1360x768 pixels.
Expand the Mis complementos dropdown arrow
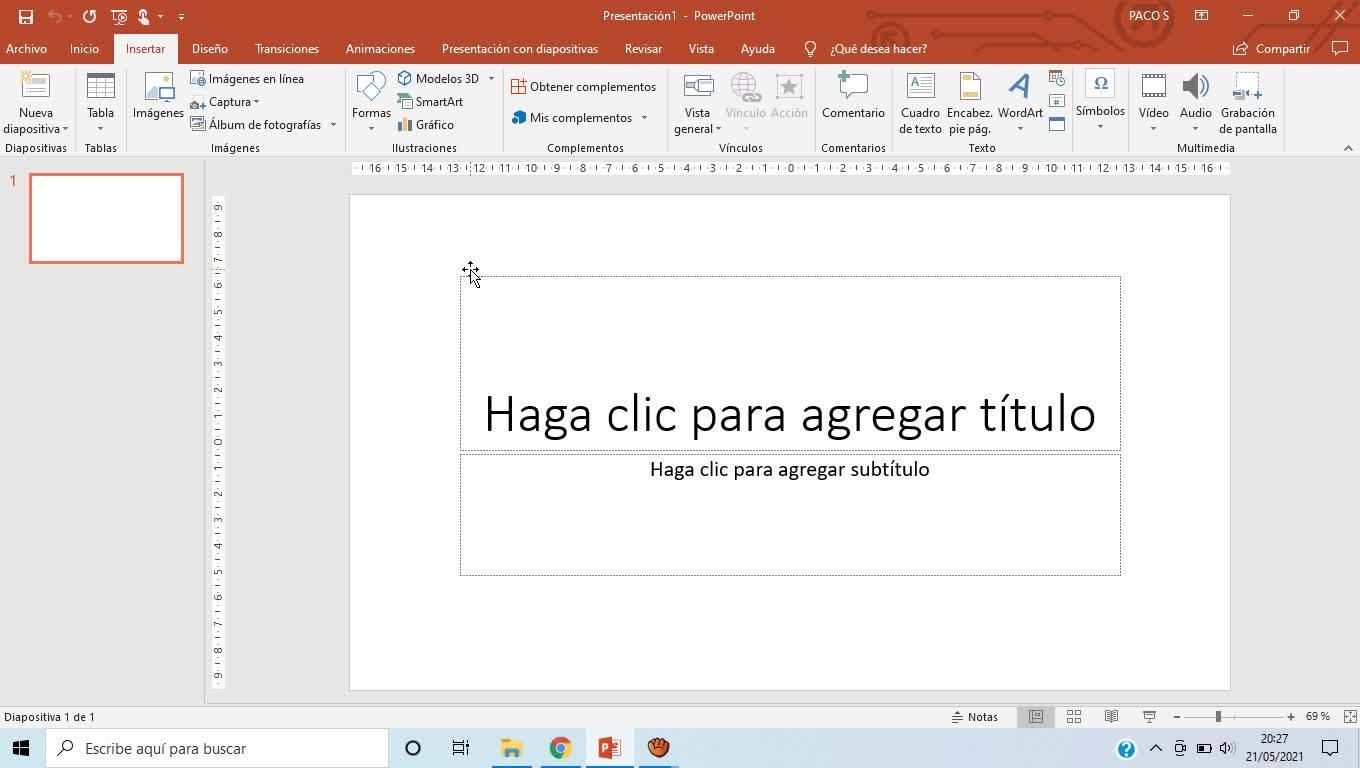point(644,118)
